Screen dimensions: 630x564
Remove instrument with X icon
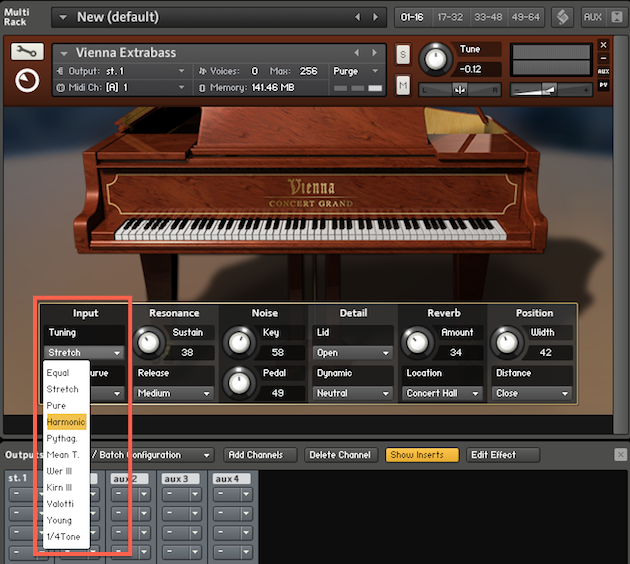[x=603, y=45]
